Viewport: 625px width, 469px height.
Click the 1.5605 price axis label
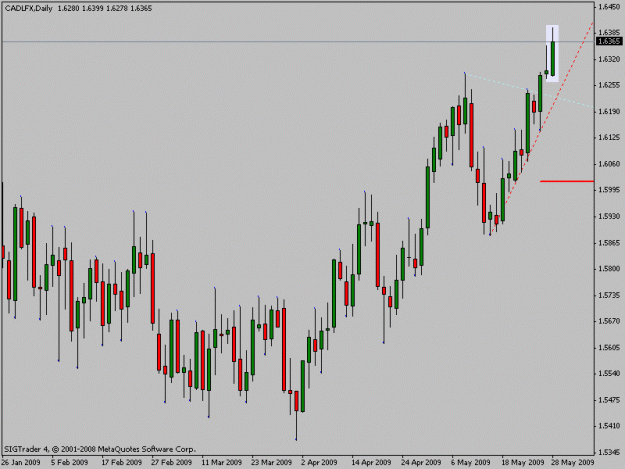[x=609, y=347]
